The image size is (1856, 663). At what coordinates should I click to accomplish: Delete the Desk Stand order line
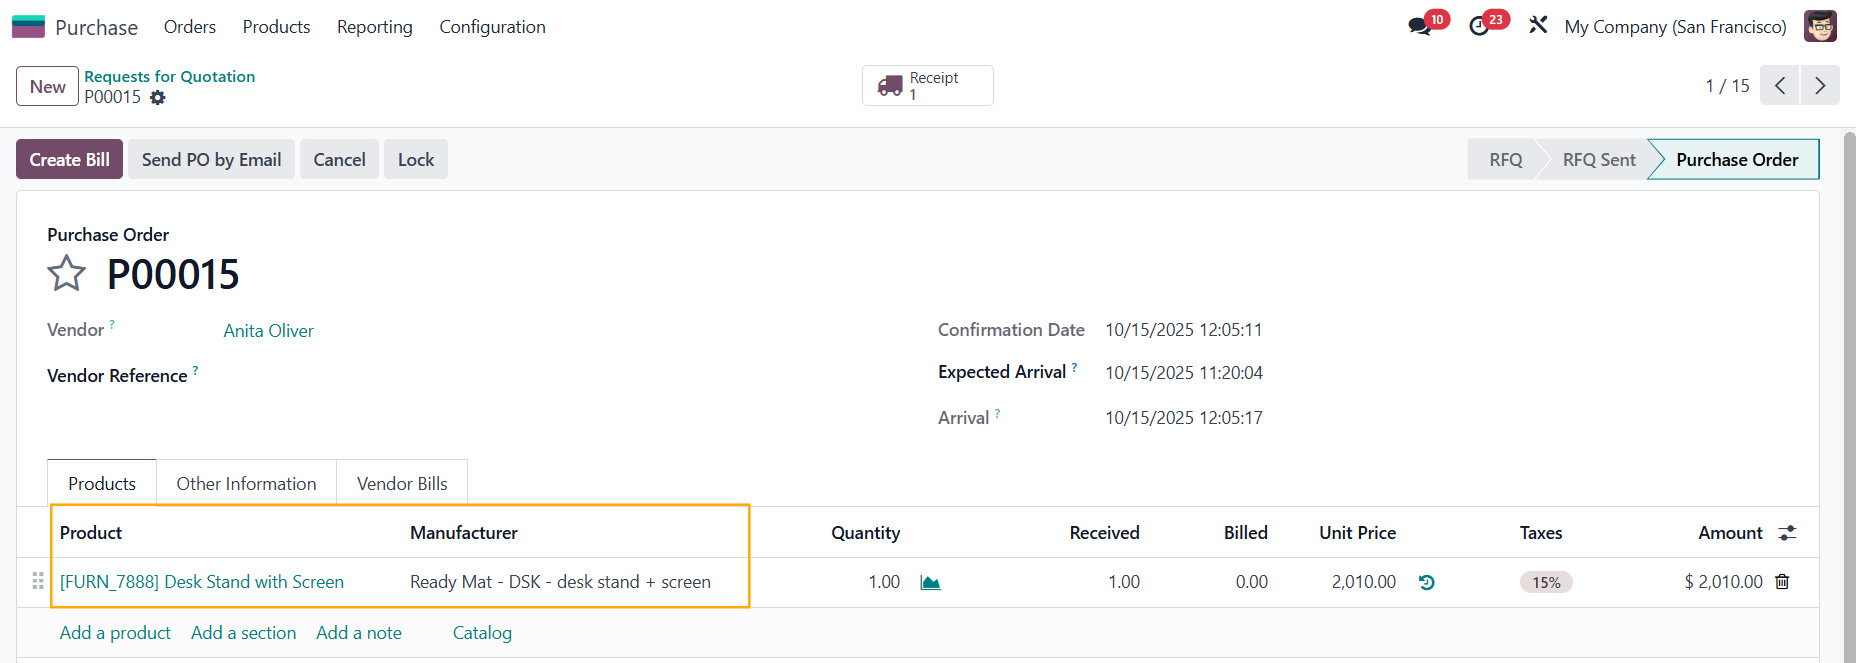coord(1782,582)
